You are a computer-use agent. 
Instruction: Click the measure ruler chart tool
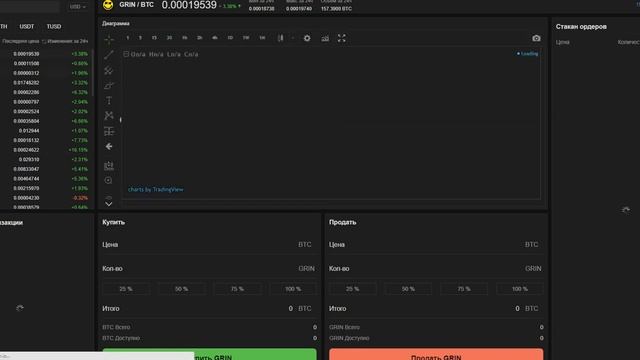pyautogui.click(x=109, y=165)
